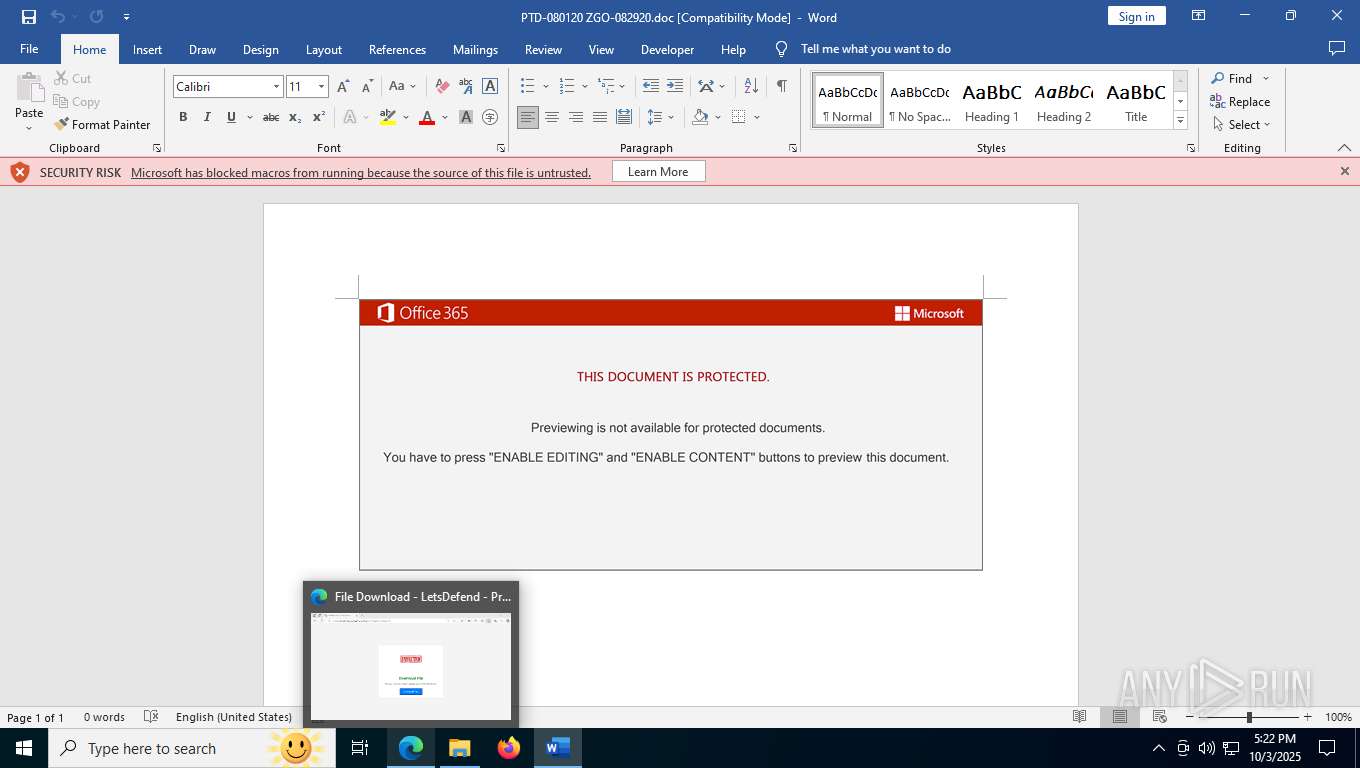The image size is (1360, 768).
Task: Apply superscript formatting
Action: [319, 117]
